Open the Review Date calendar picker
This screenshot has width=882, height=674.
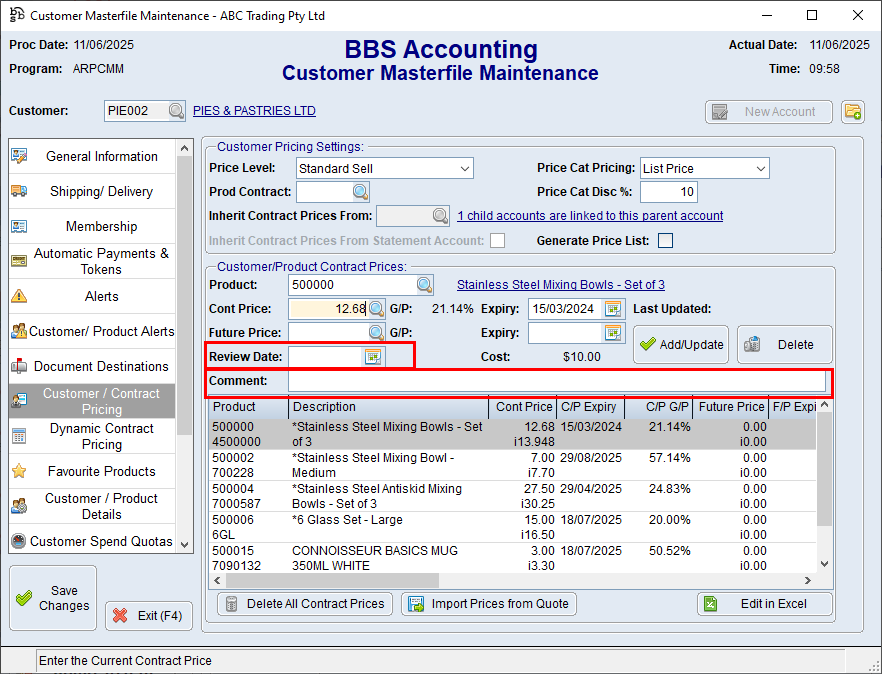pyautogui.click(x=373, y=357)
